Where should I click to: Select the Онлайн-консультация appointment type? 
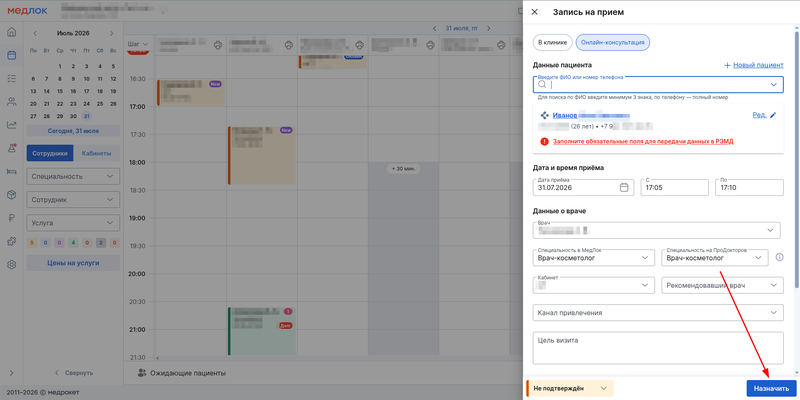613,43
